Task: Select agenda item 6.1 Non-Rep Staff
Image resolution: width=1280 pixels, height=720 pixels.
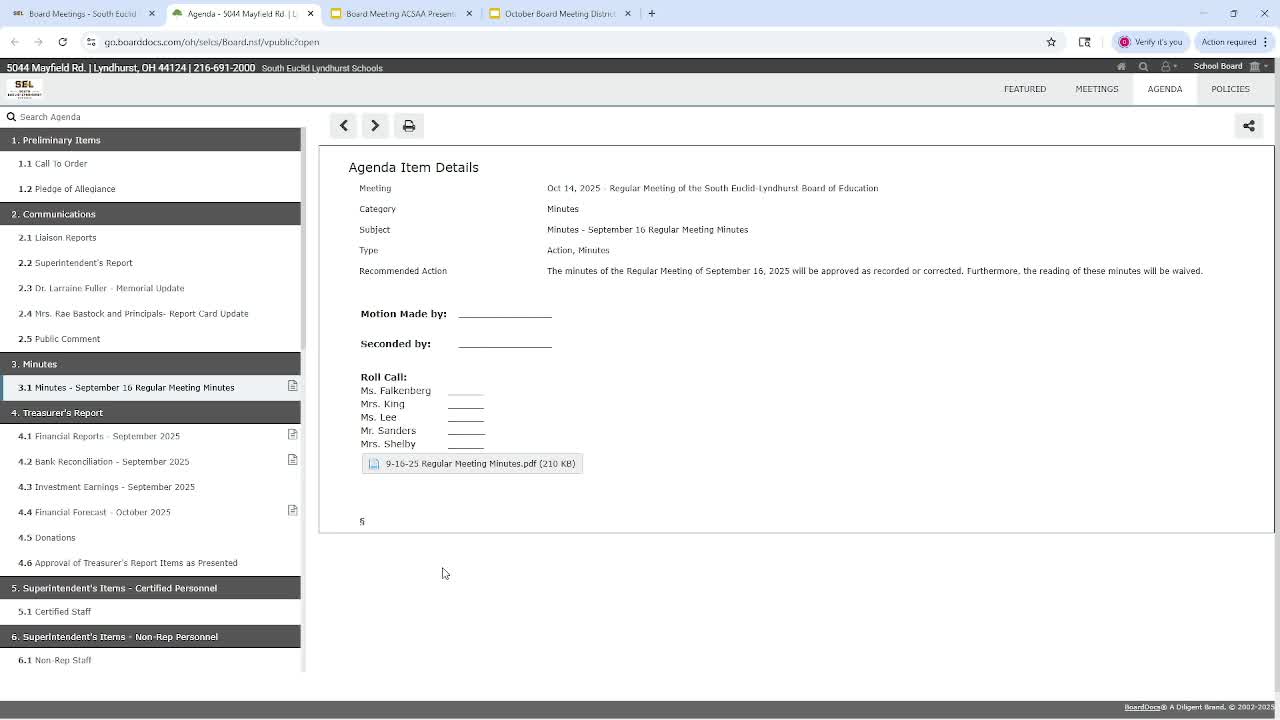Action: coord(150,661)
